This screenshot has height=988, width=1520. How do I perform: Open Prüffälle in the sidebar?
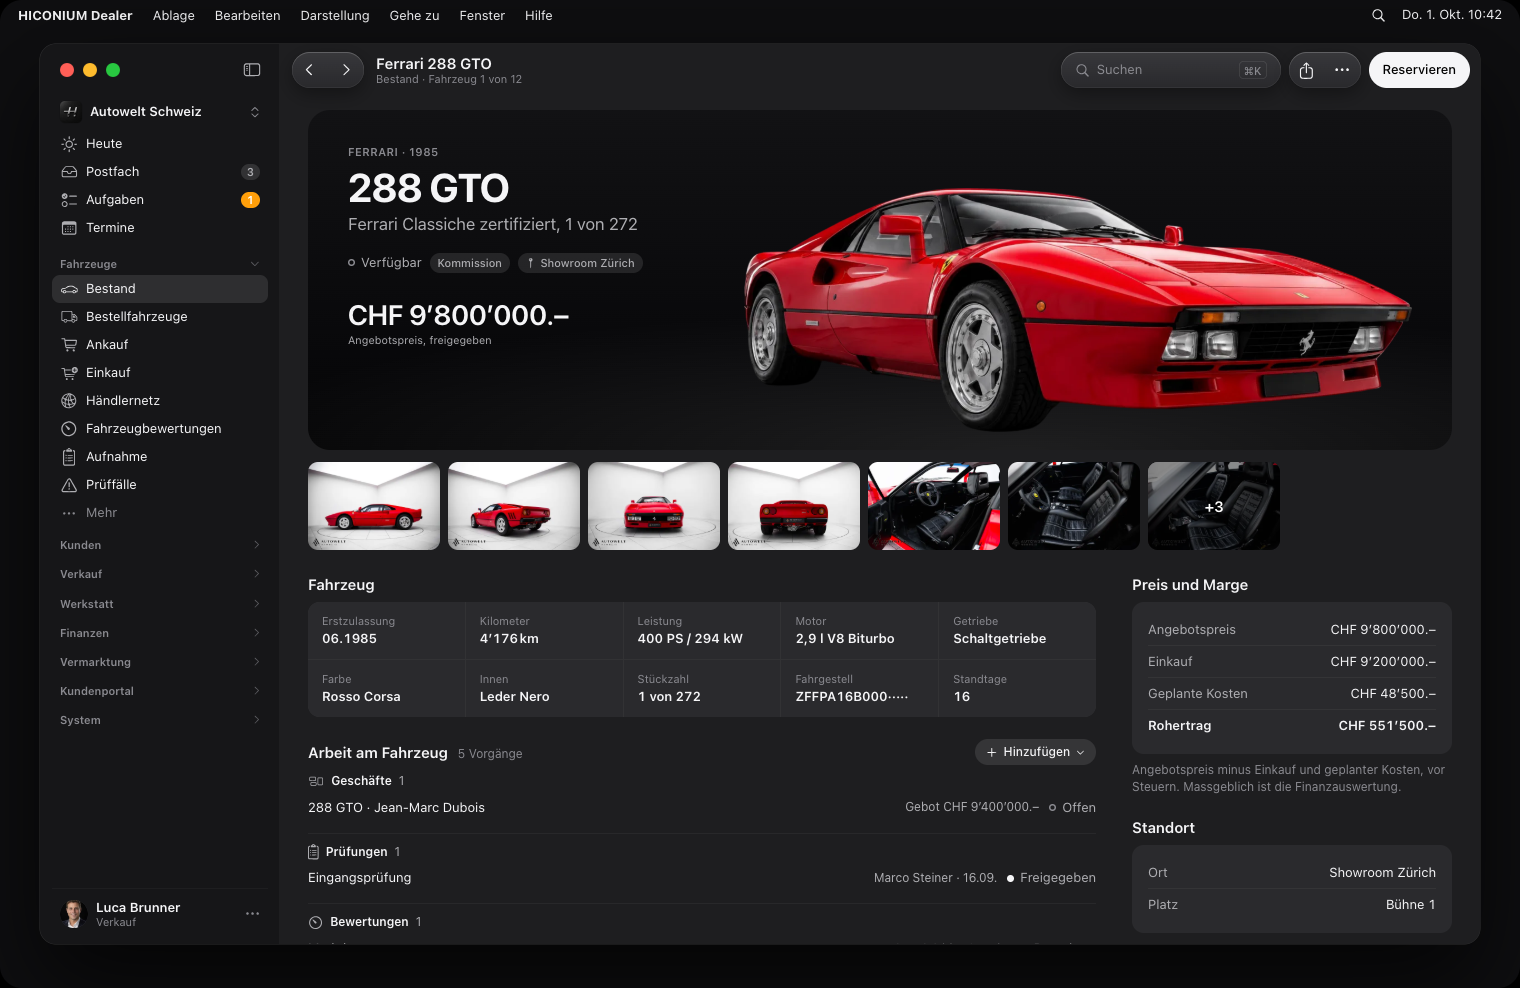[x=160, y=485]
